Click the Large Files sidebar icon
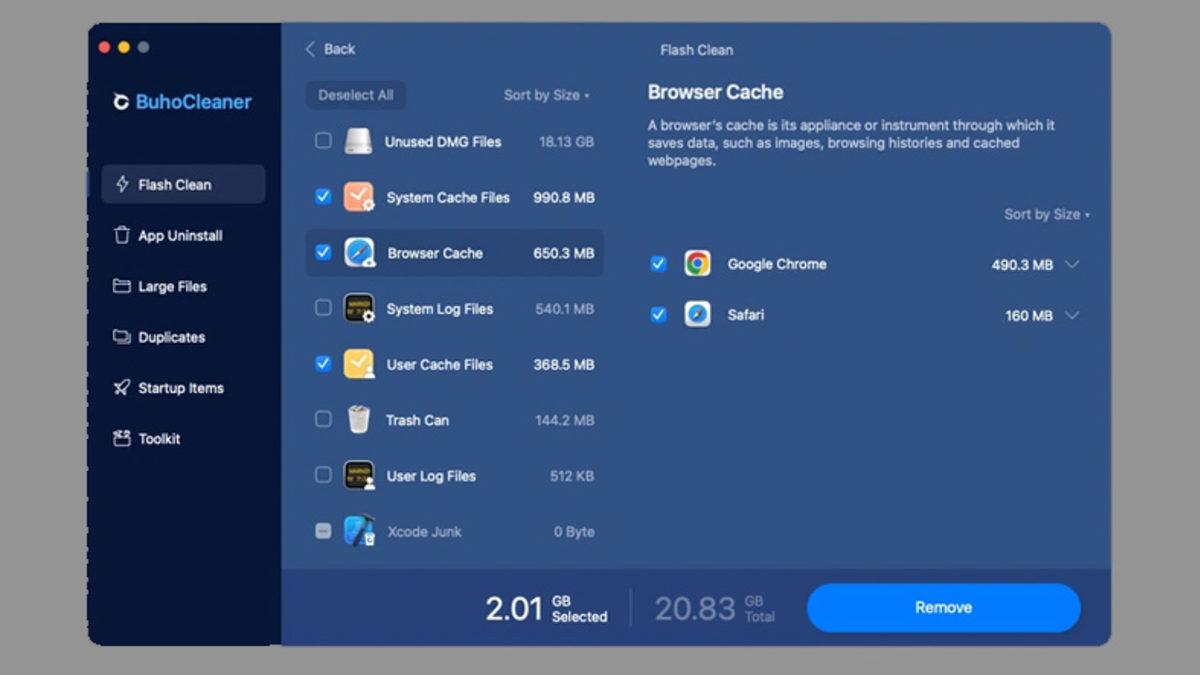The height and width of the screenshot is (675, 1200). 123,286
